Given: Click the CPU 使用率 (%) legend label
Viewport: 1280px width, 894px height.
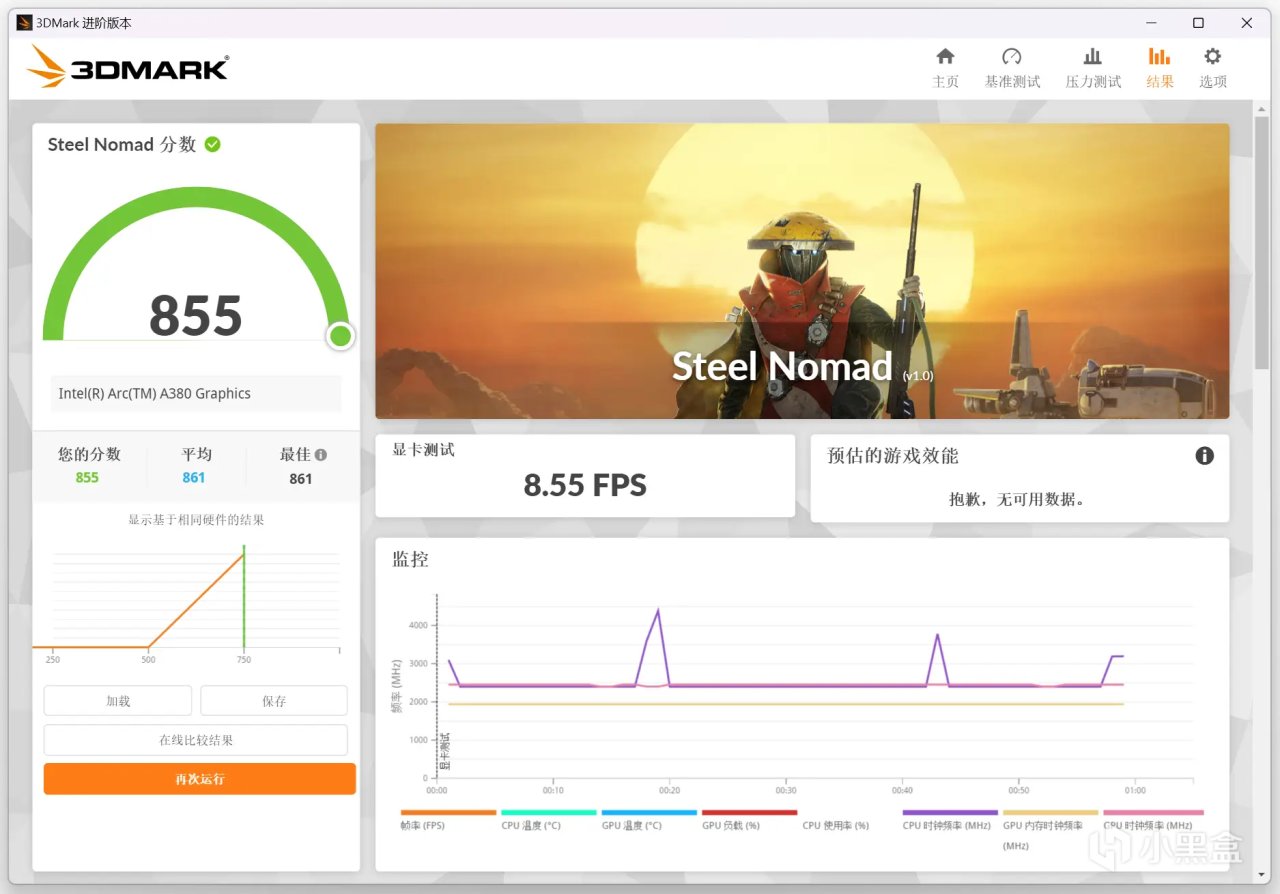Looking at the screenshot, I should (836, 826).
